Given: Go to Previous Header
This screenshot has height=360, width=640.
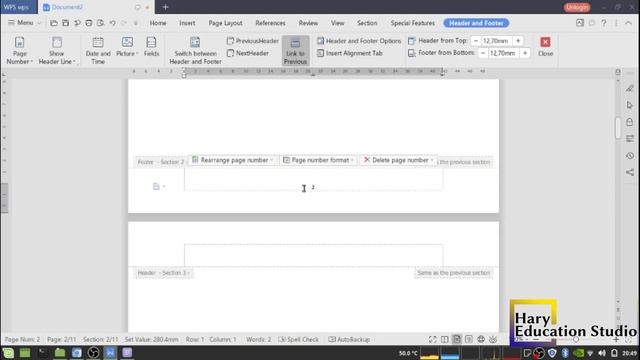Looking at the screenshot, I should click(253, 41).
